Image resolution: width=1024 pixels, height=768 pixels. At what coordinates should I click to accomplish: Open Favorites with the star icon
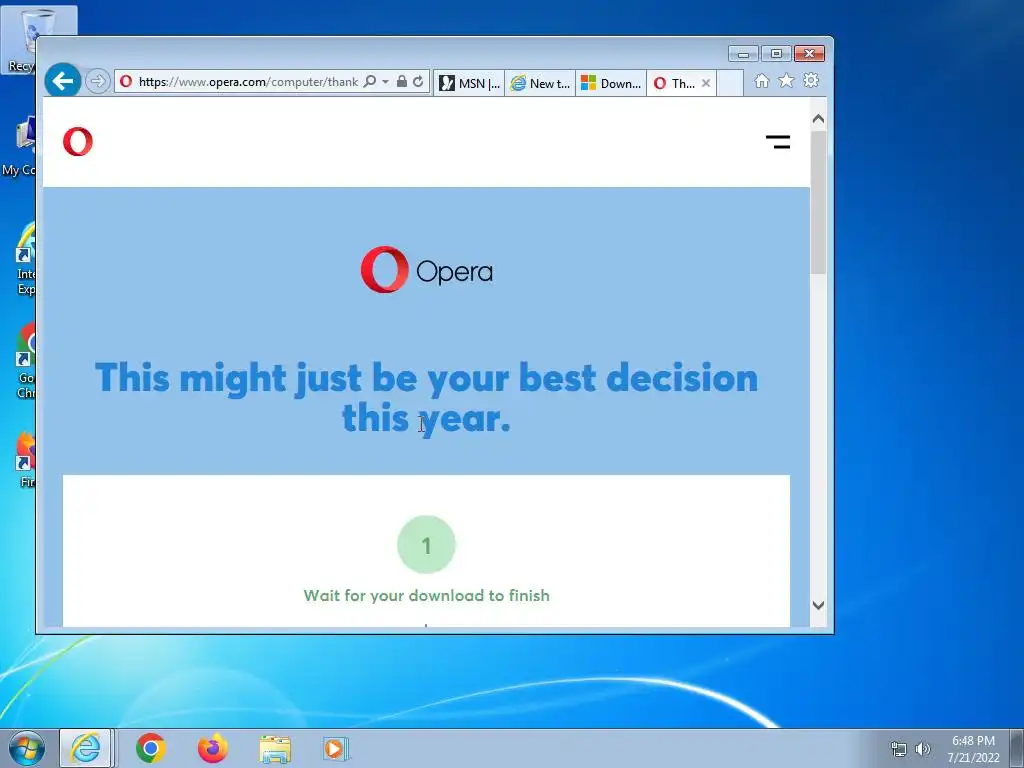point(786,80)
